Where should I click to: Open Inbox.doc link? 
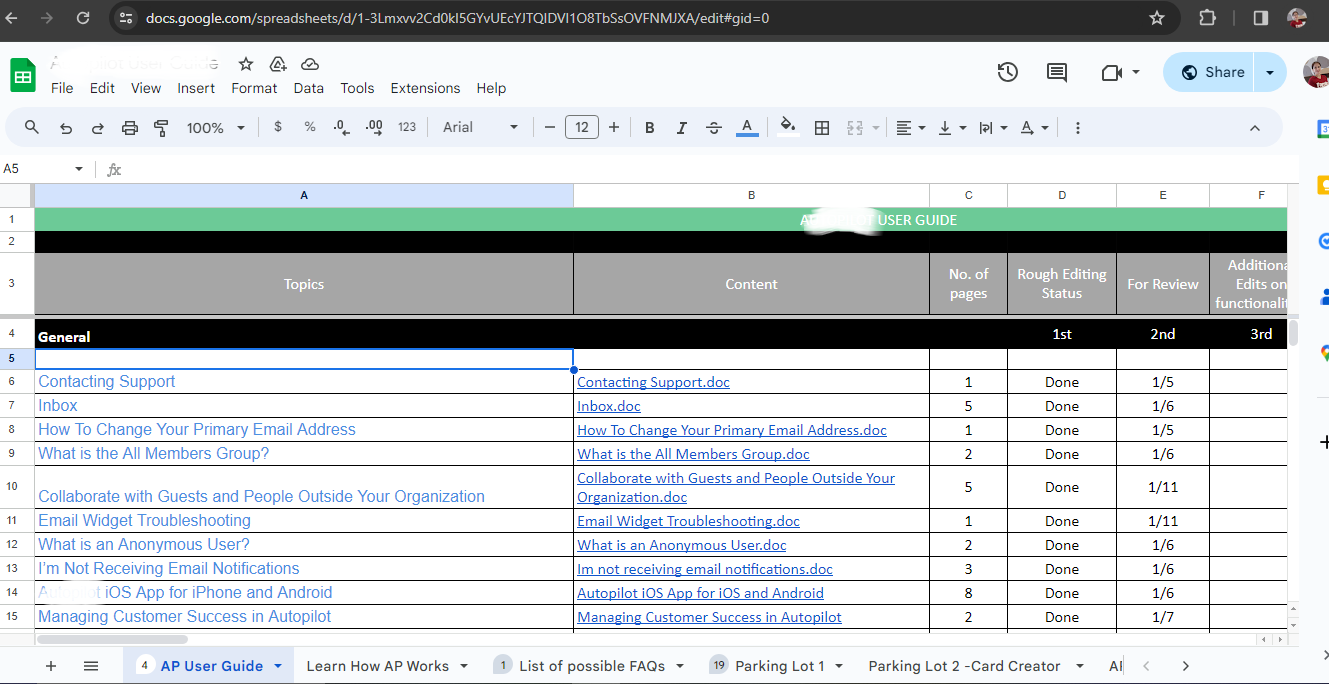(609, 406)
